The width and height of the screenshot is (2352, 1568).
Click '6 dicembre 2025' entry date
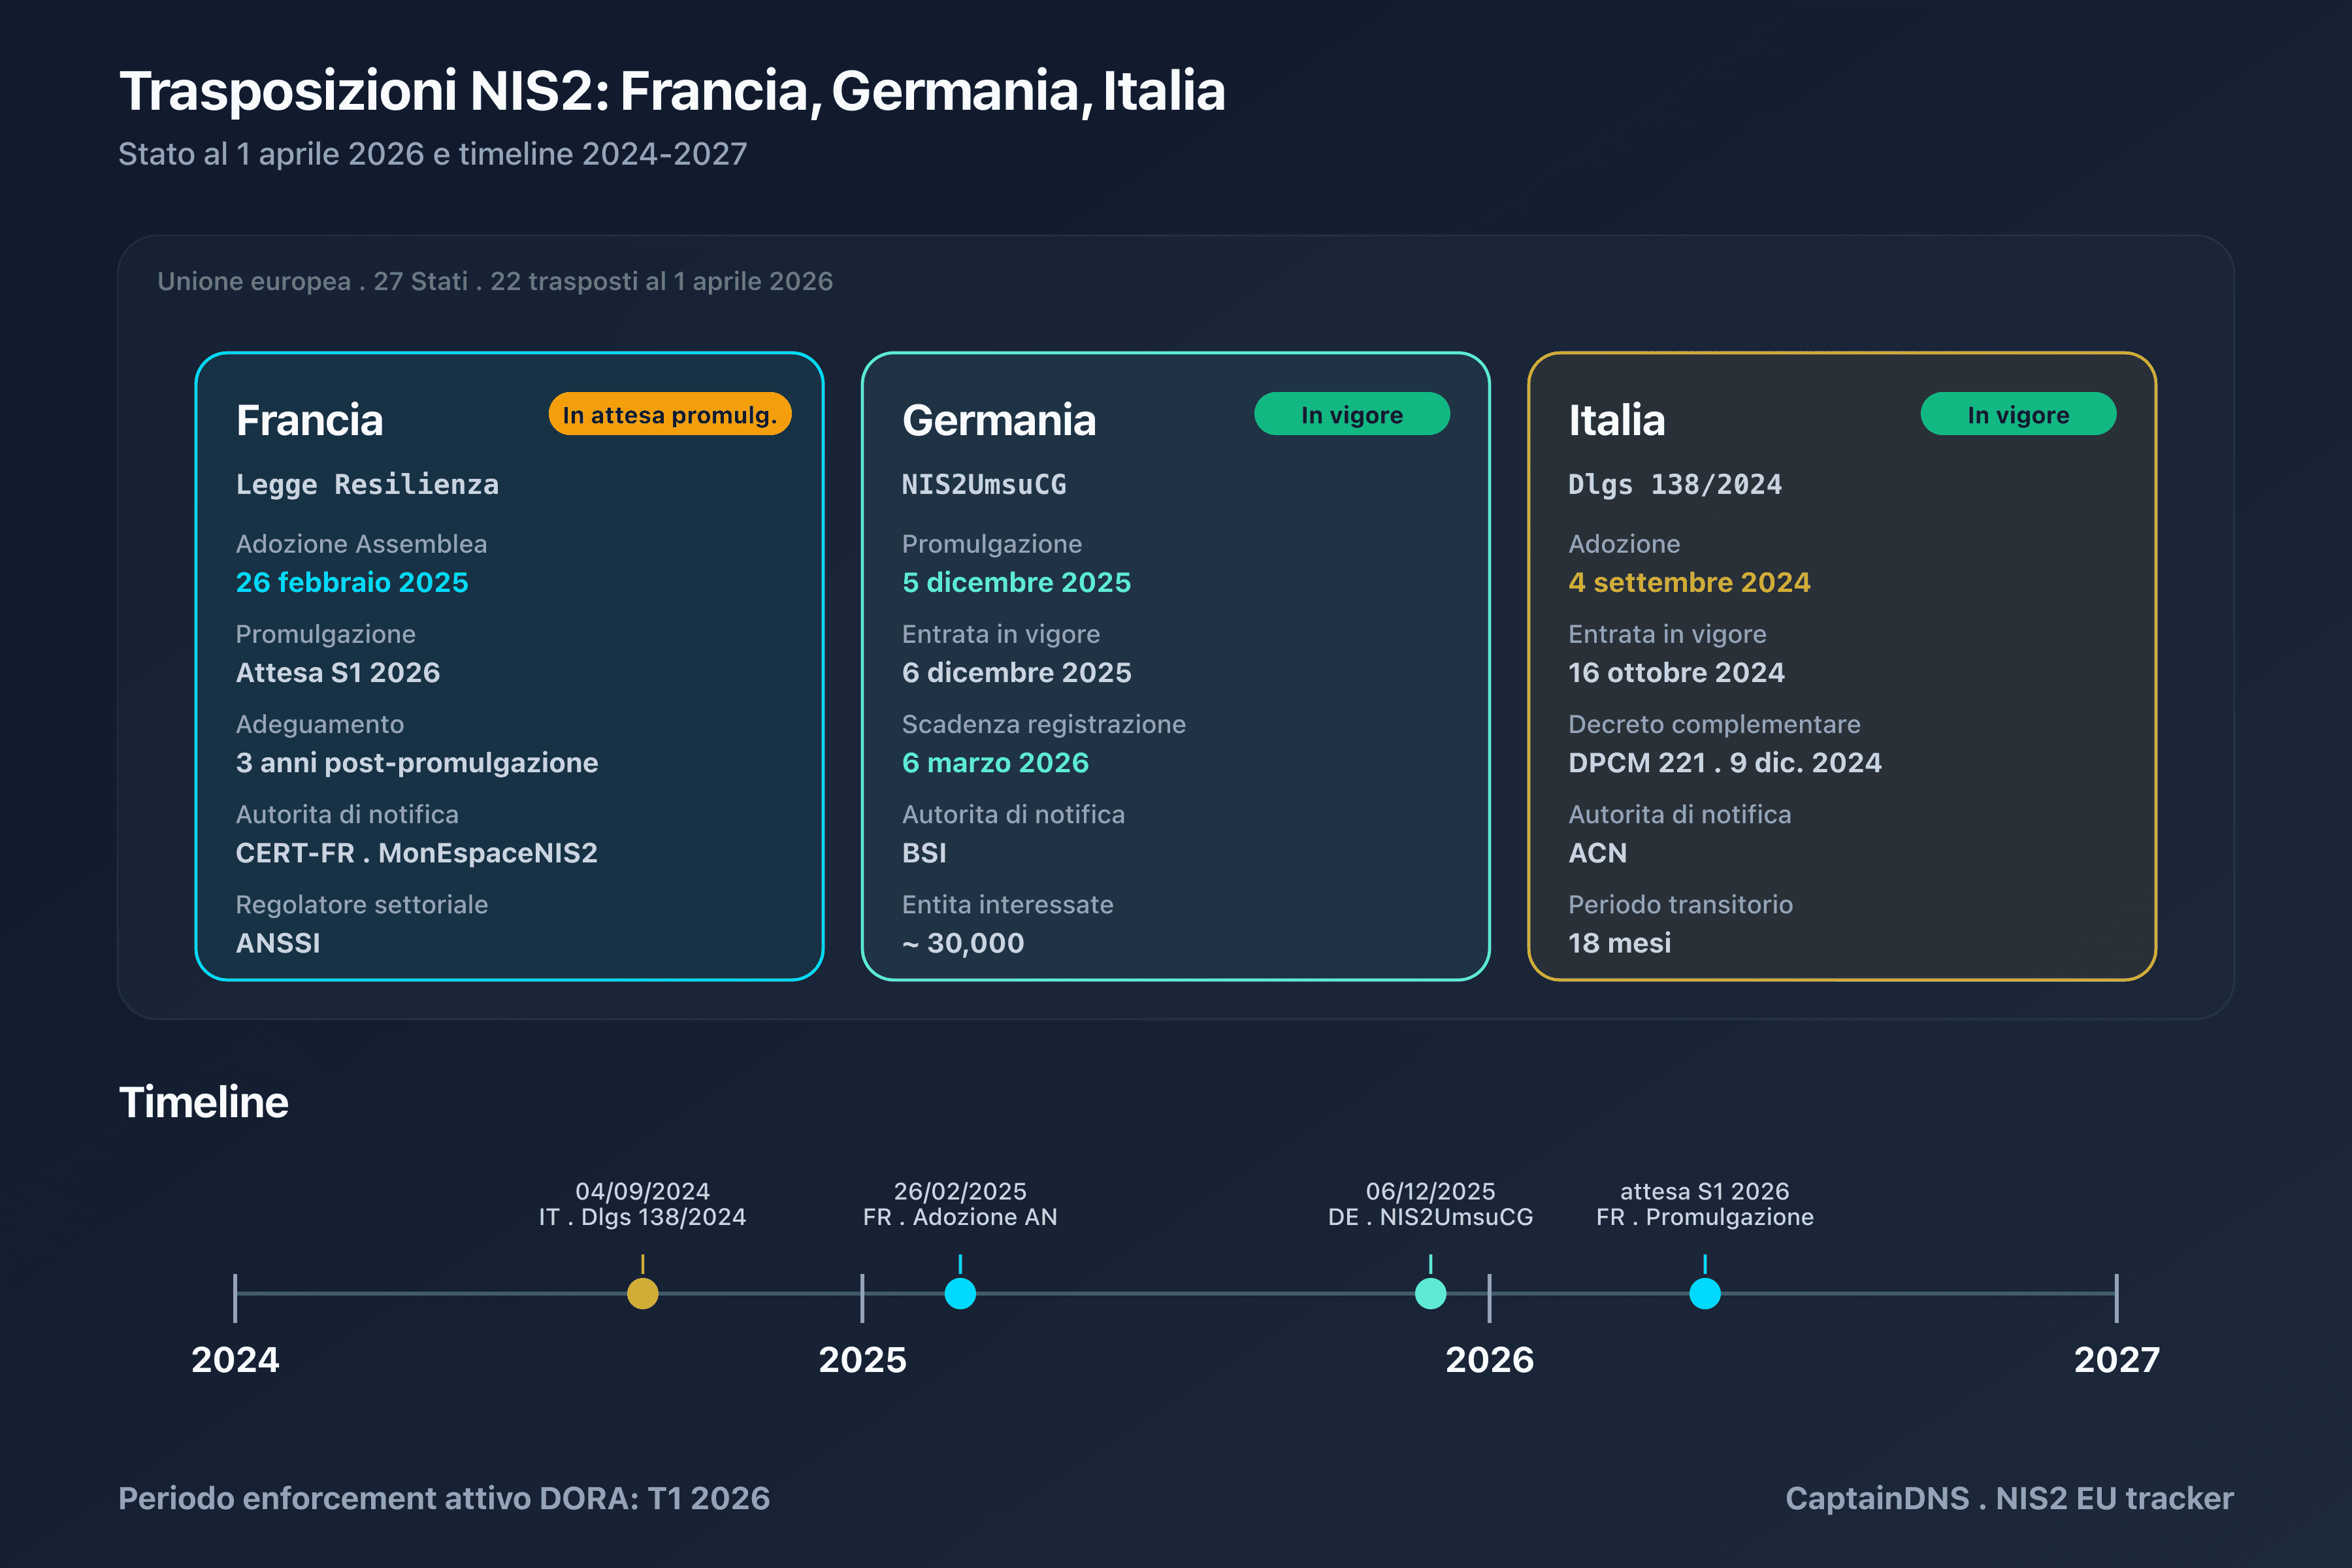point(1016,672)
